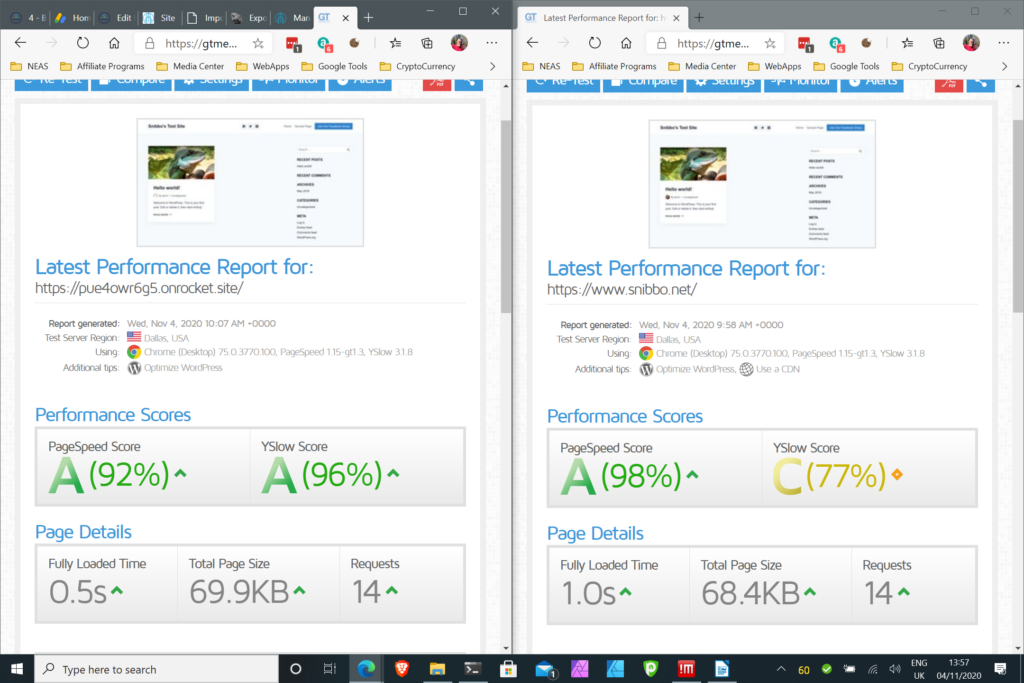
Task: Click the address bar in the left window
Action: click(204, 43)
